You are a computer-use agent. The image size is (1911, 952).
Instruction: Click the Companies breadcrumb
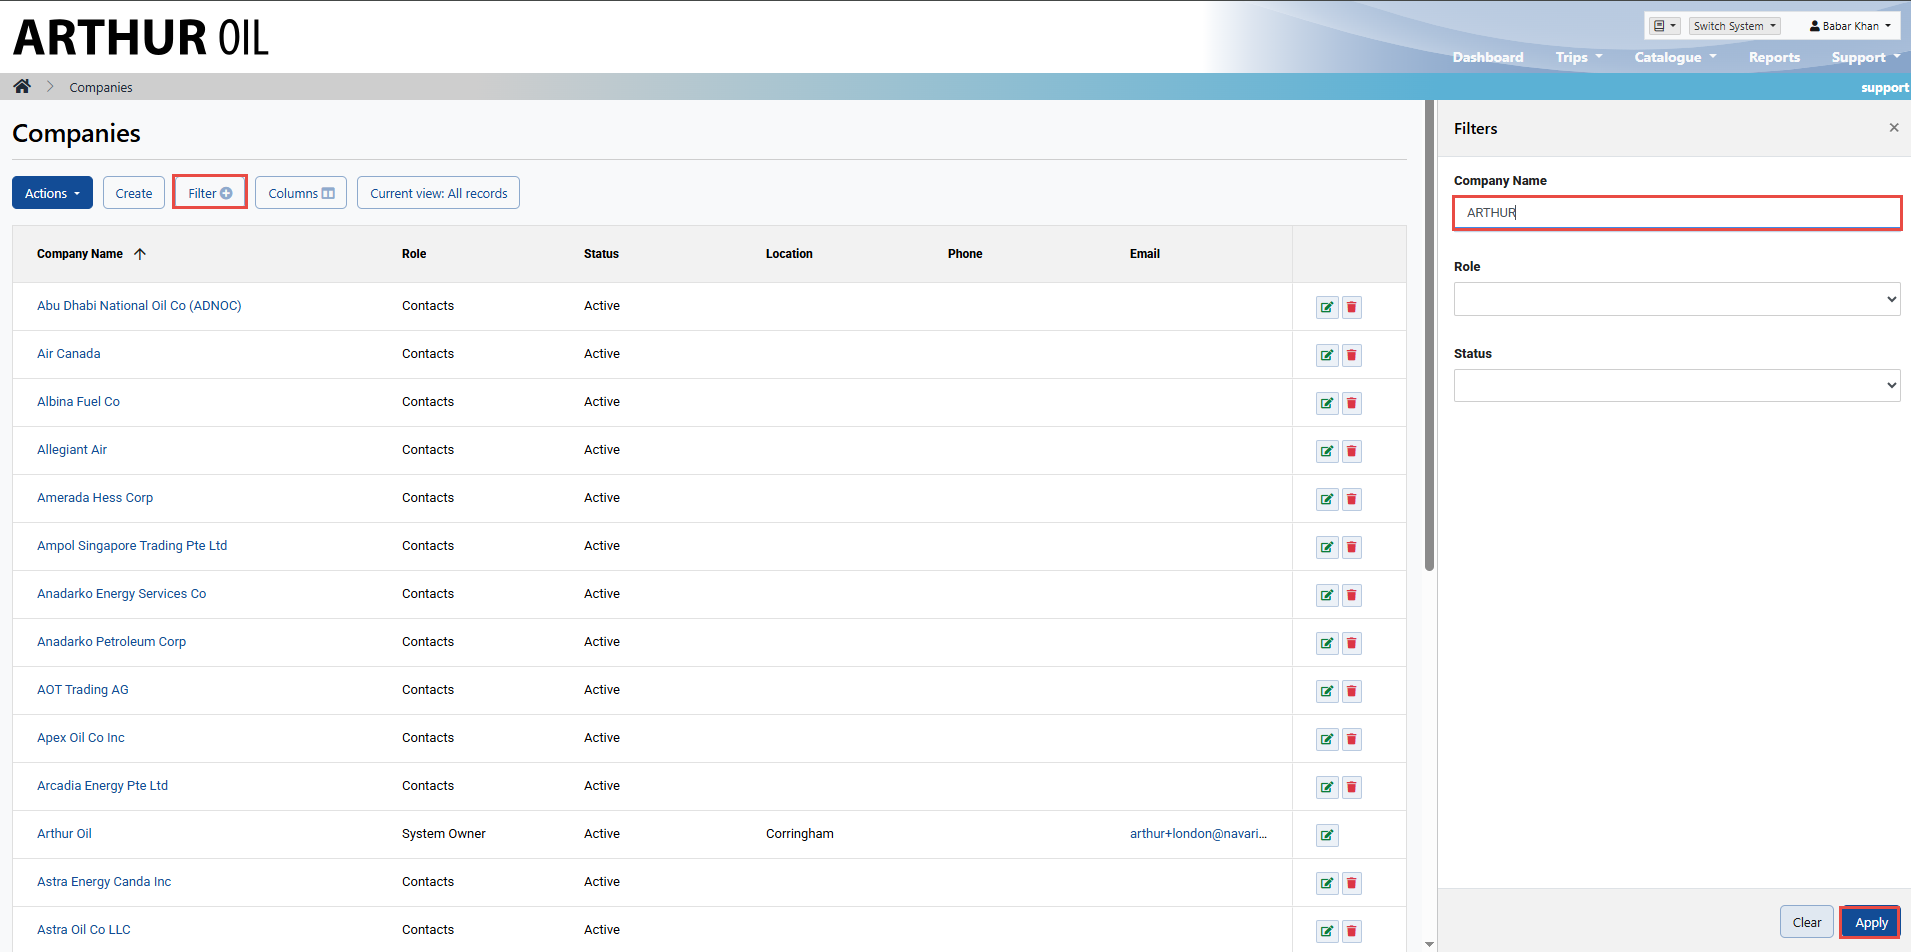point(101,87)
